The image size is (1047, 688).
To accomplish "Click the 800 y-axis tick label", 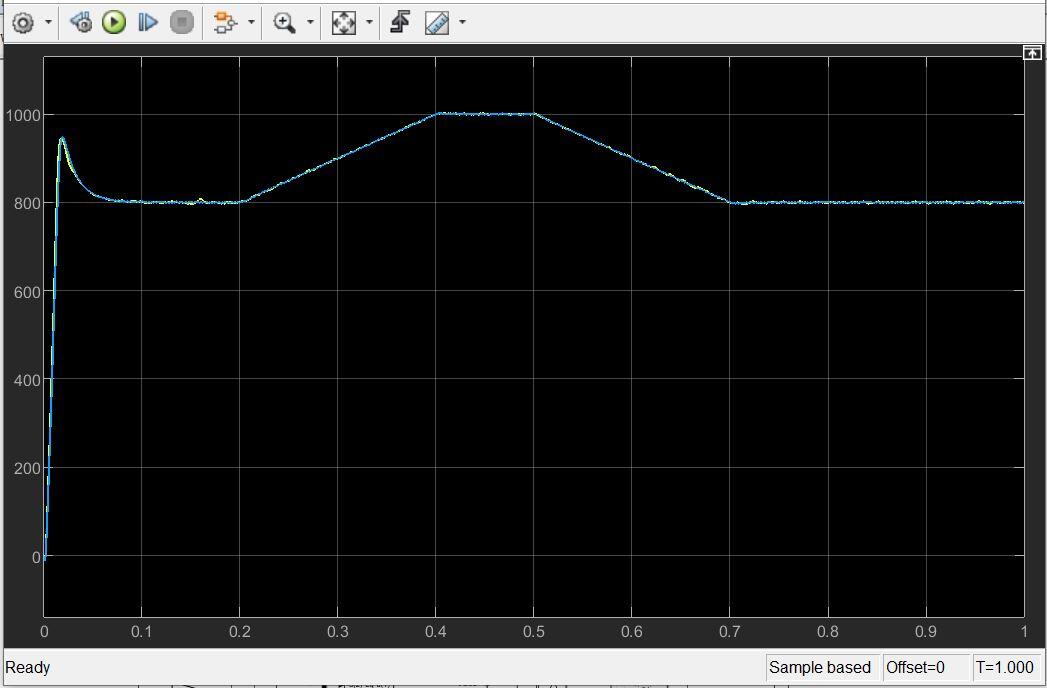I will point(27,203).
